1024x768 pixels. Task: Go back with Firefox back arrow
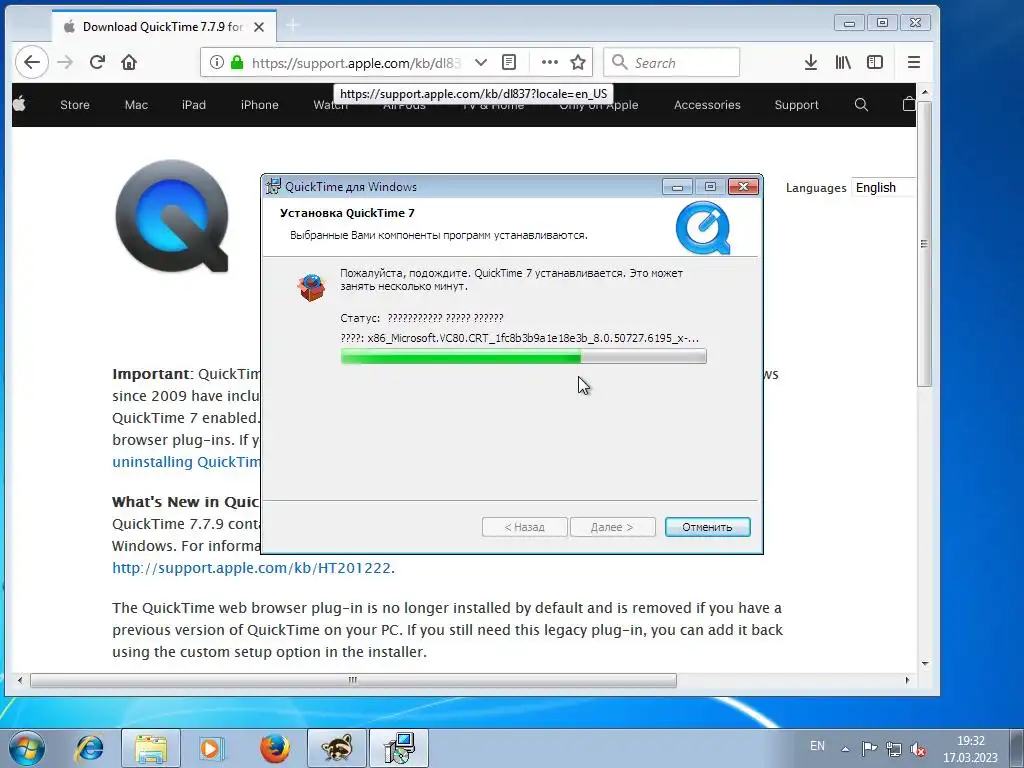point(31,62)
